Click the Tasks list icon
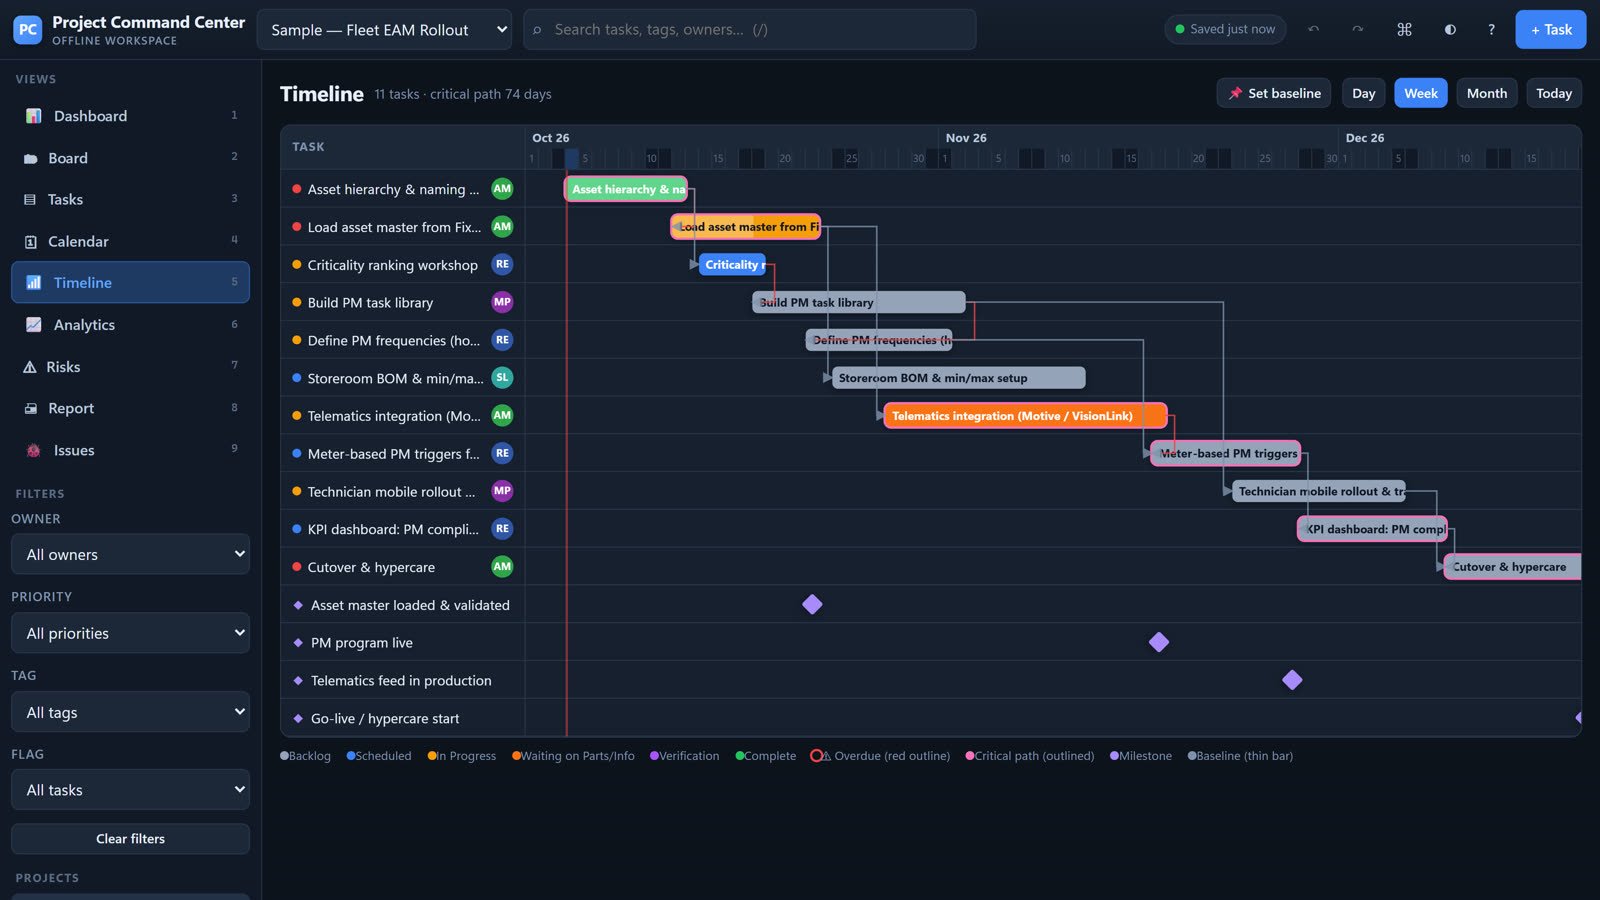1600x900 pixels. 30,200
